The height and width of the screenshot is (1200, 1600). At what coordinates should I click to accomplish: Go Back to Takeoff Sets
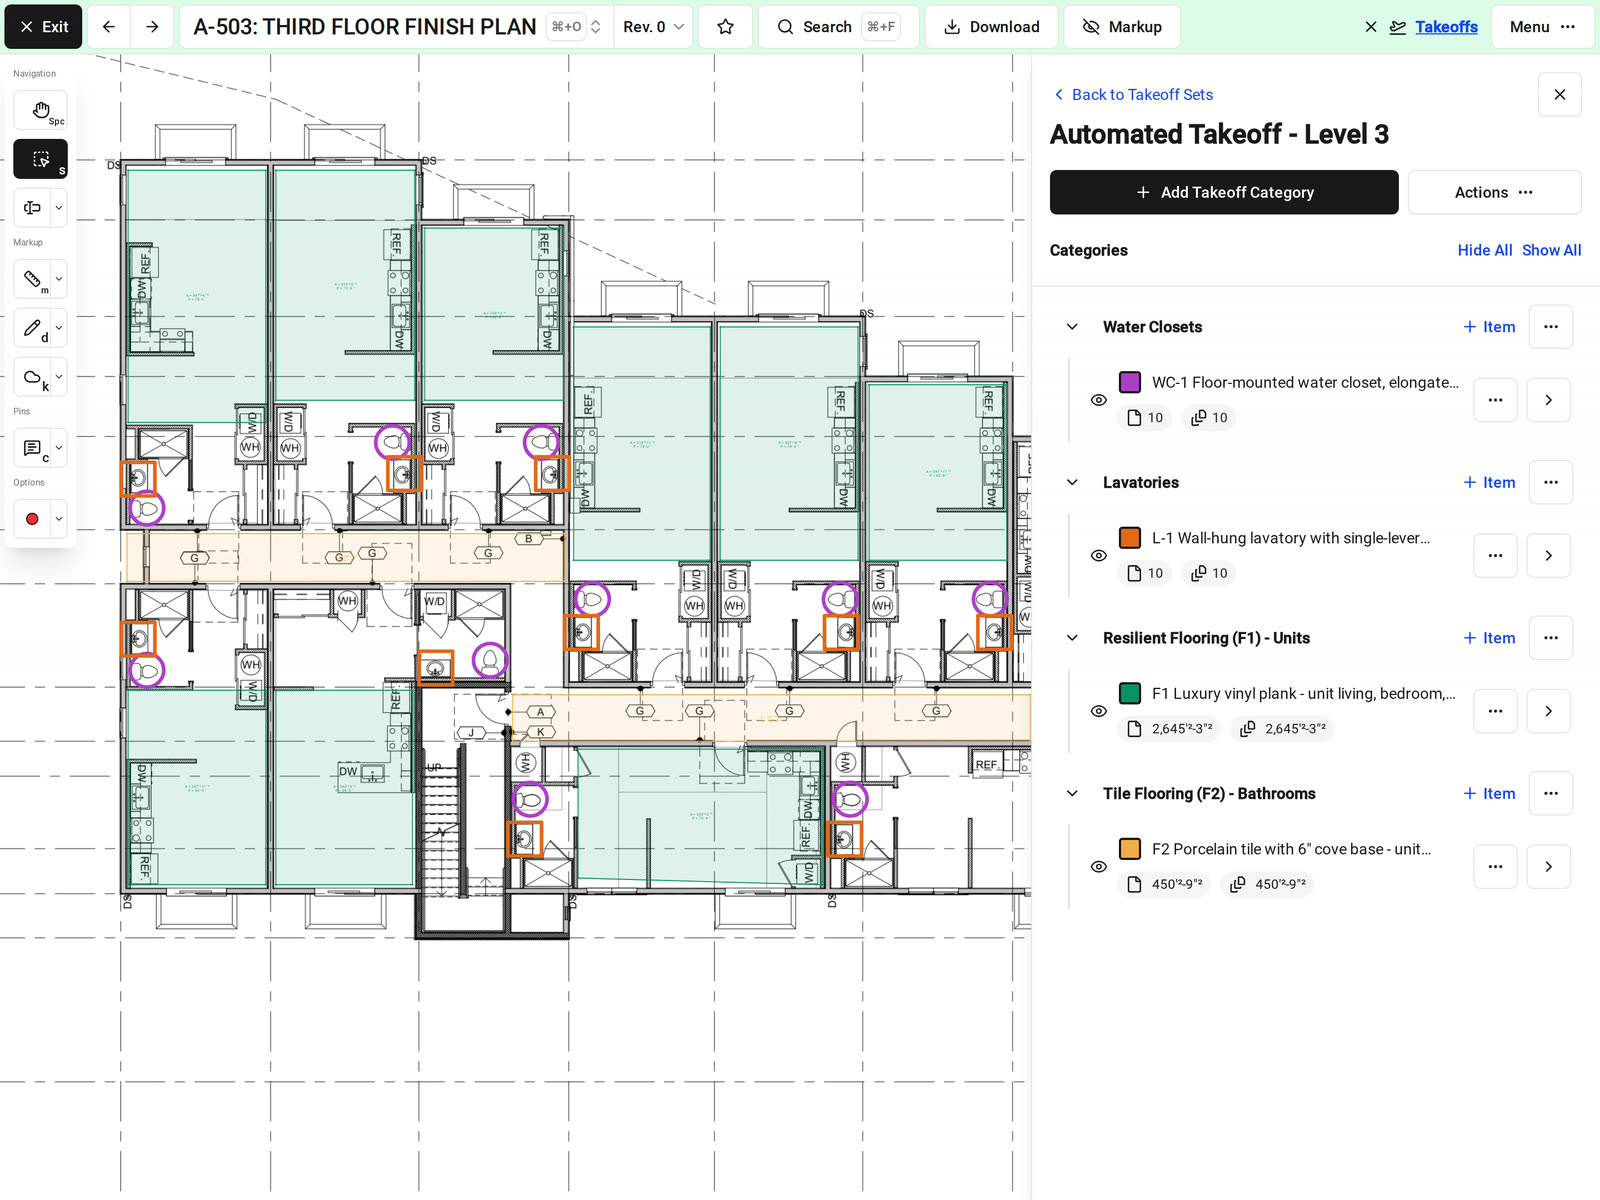click(x=1133, y=95)
